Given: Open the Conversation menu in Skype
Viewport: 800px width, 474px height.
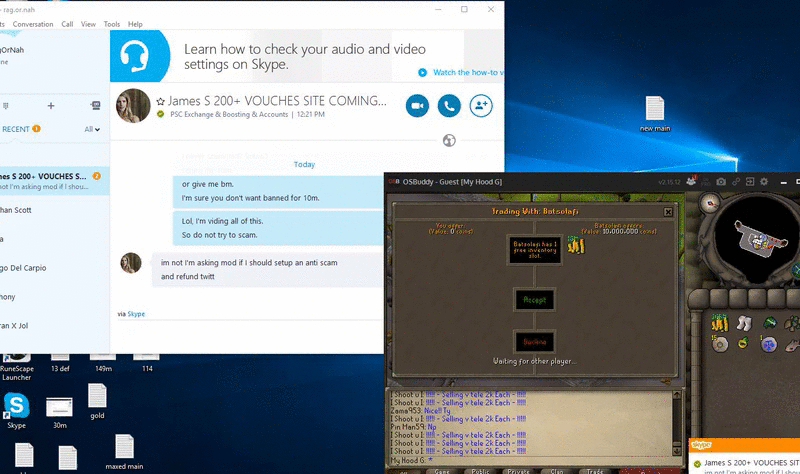Looking at the screenshot, I should pos(33,24).
